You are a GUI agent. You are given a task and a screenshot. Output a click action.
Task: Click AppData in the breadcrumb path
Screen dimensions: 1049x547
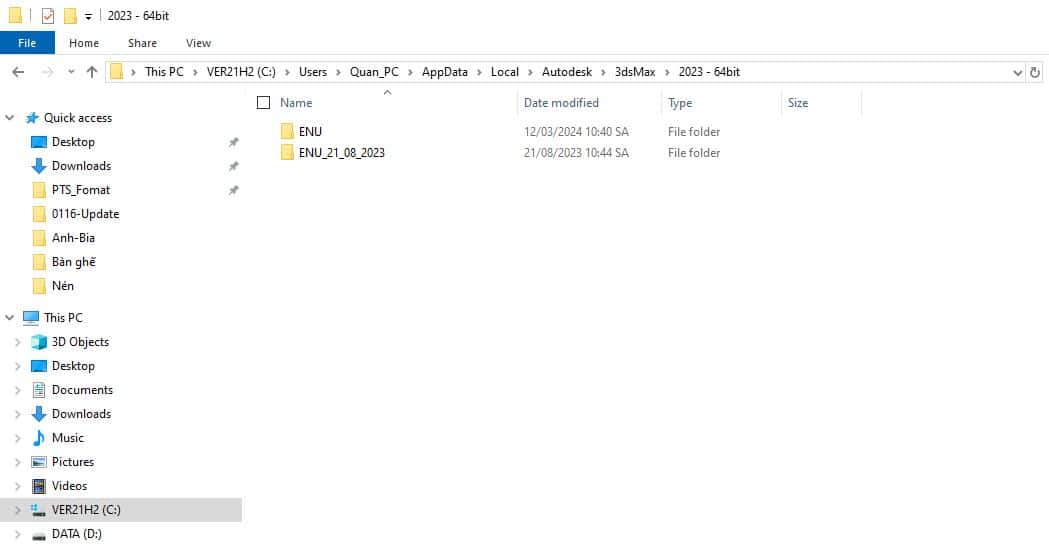[444, 72]
